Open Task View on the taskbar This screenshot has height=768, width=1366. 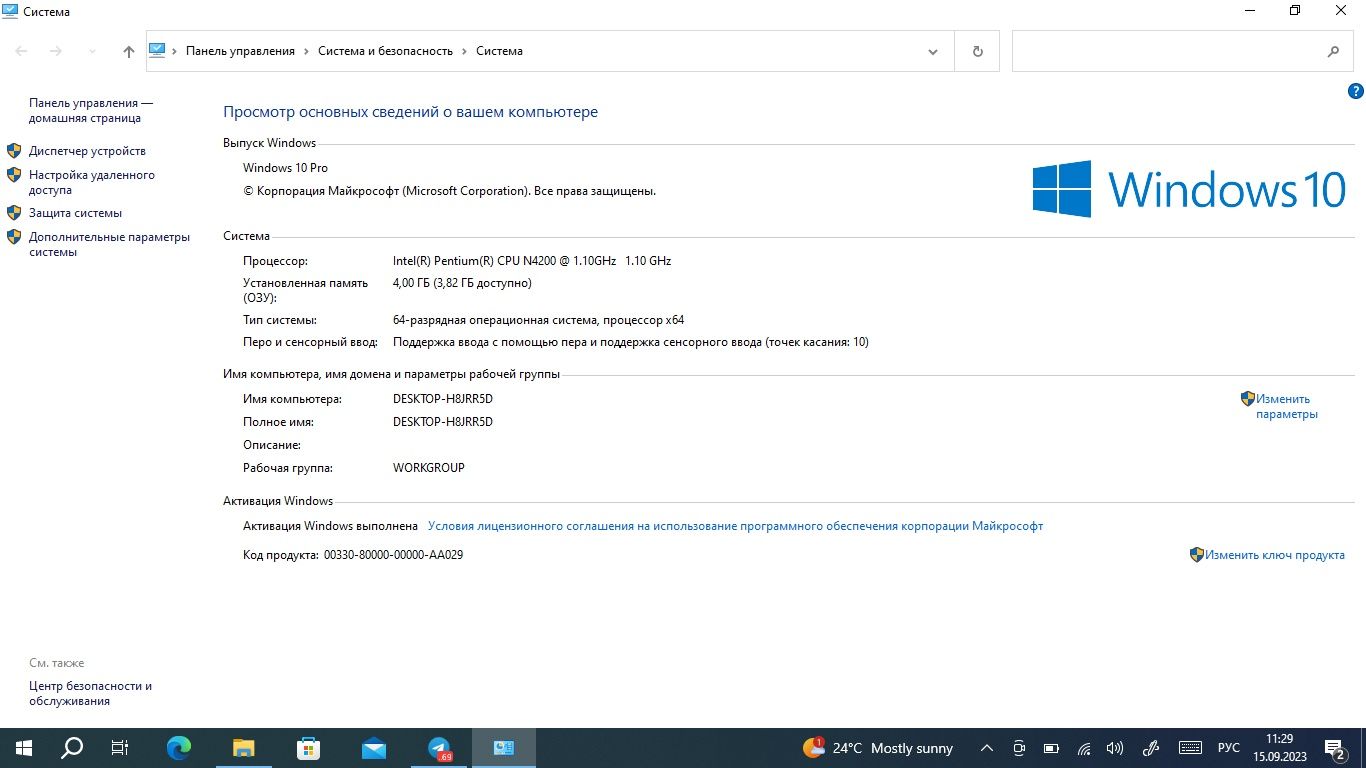120,748
